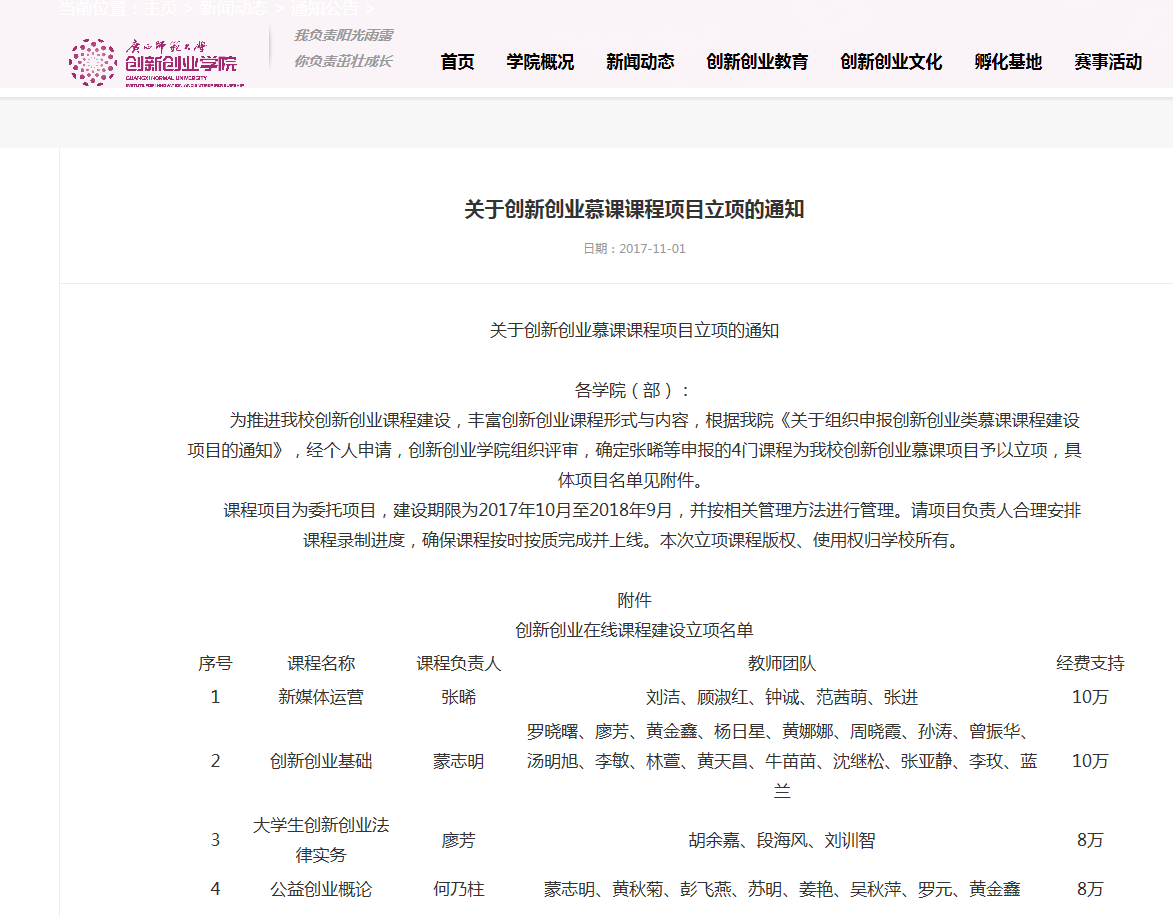Viewport: 1173px width, 917px height.
Task: Click the slogan text 我负责阳光雨露
Action: click(x=343, y=35)
